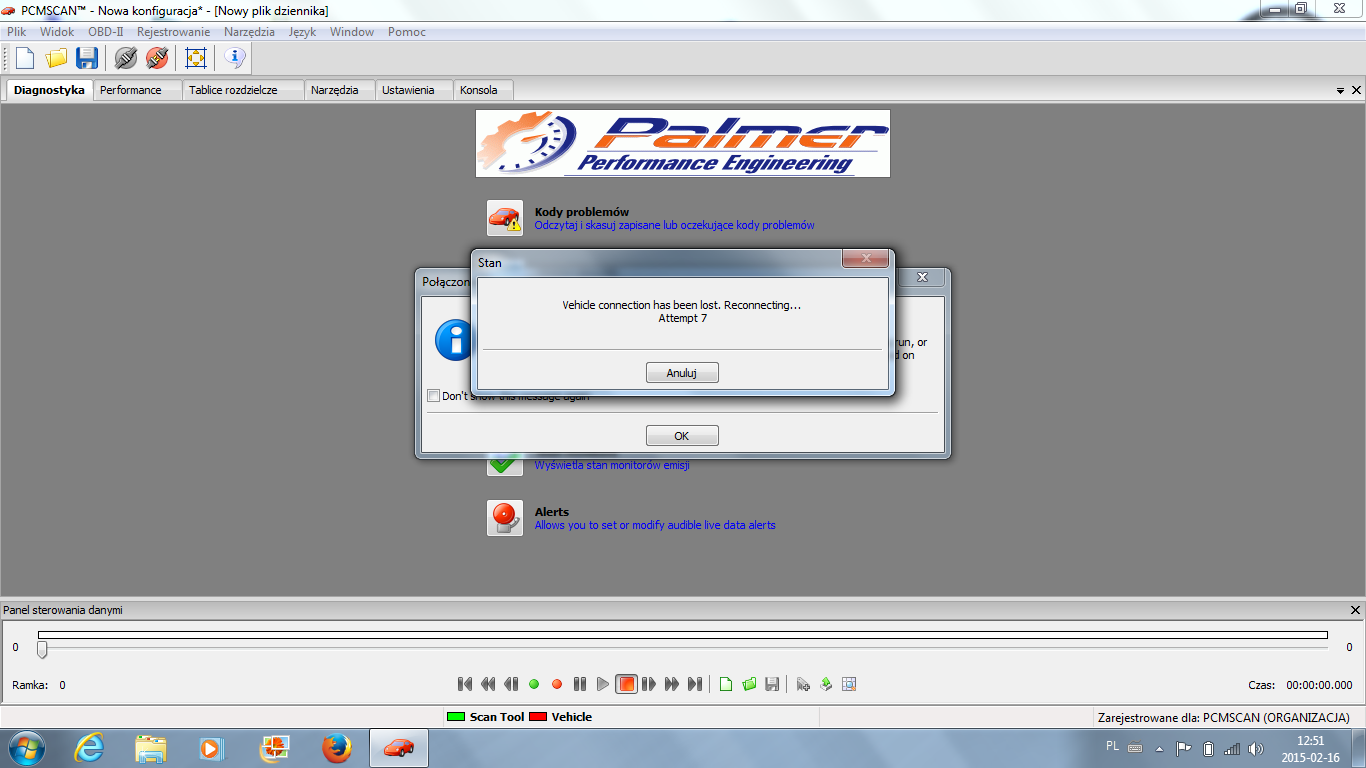Click the grey save log floppy icon
The image size is (1366, 768).
tap(772, 684)
